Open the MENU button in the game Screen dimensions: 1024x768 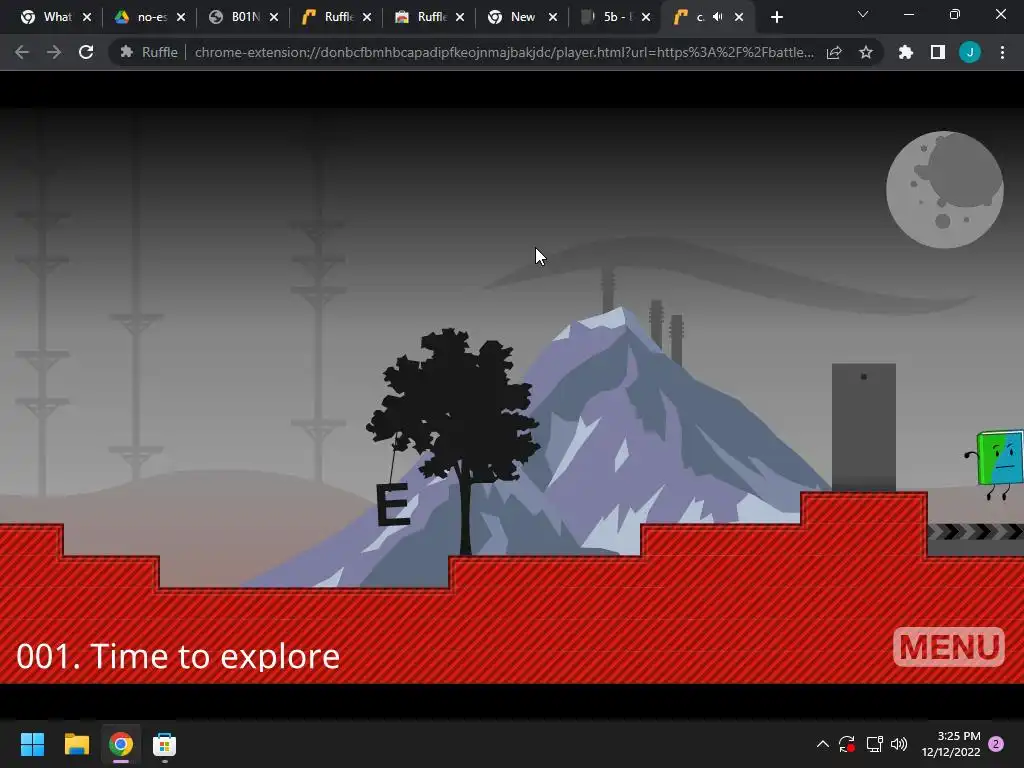click(948, 647)
